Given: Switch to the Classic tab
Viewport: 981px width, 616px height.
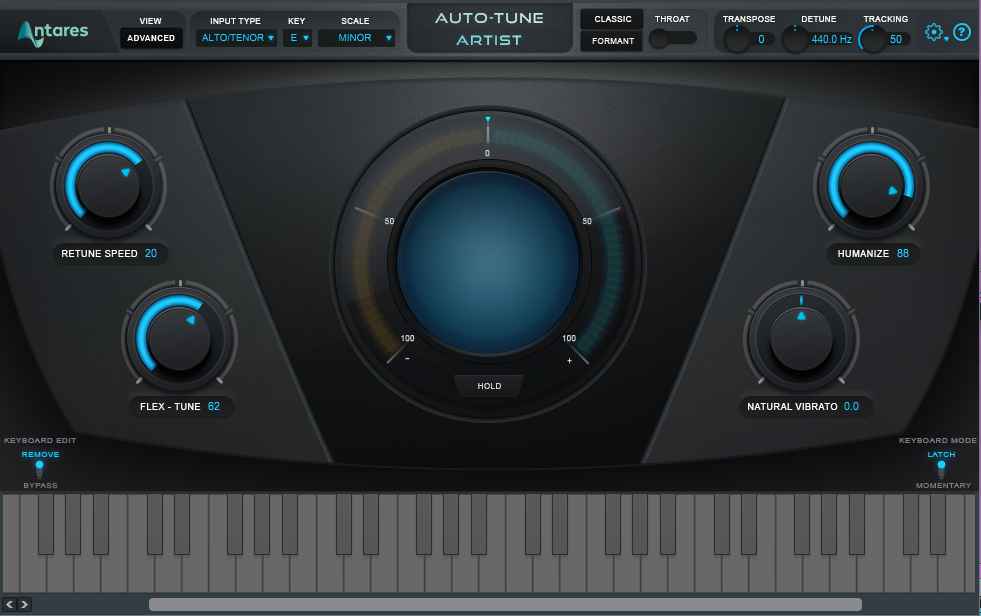Looking at the screenshot, I should tap(611, 18).
